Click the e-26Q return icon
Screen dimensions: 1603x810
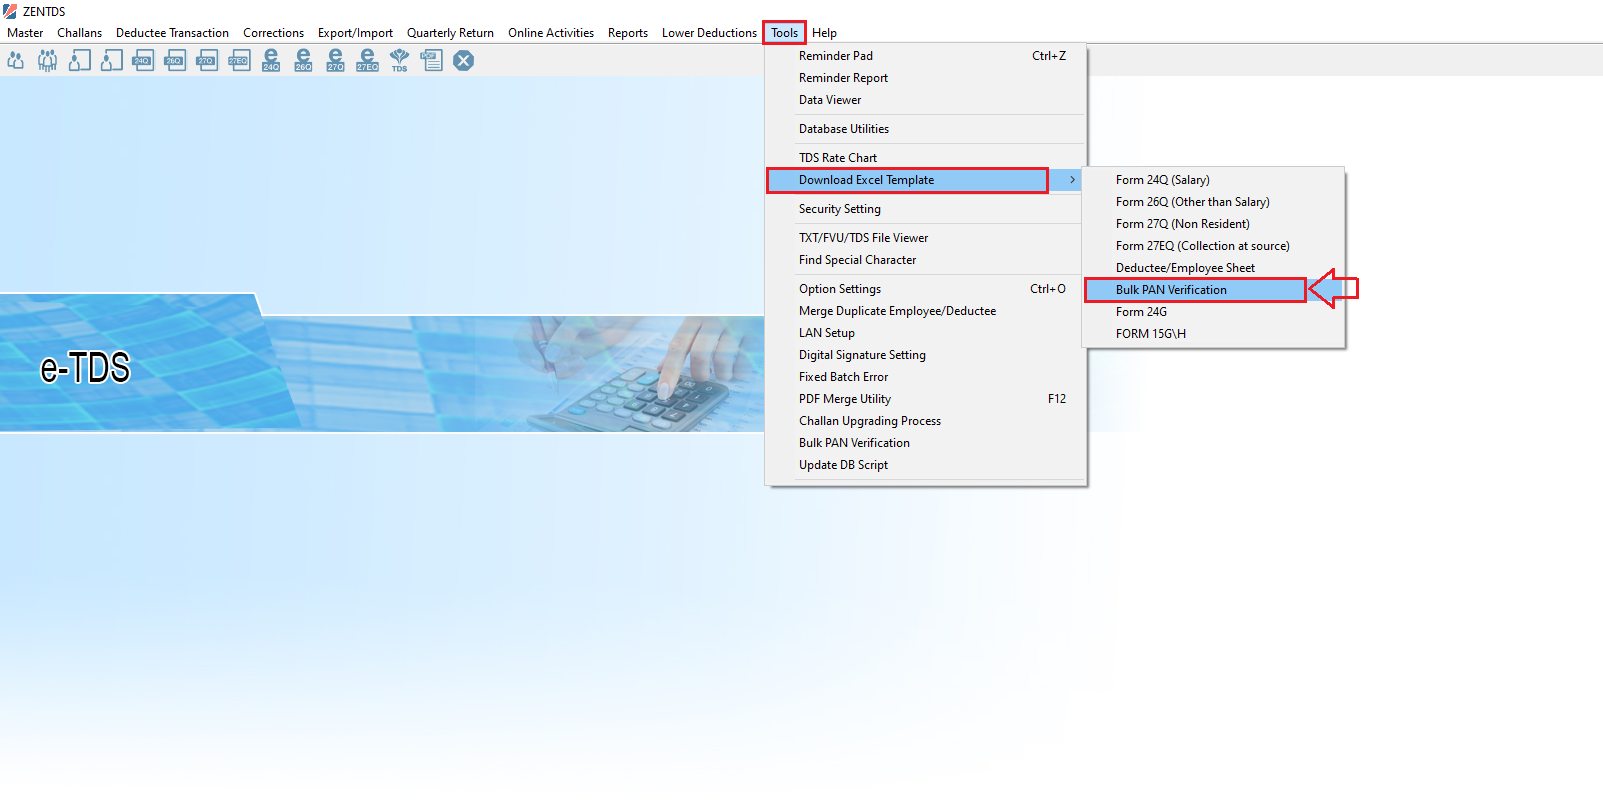click(x=303, y=60)
